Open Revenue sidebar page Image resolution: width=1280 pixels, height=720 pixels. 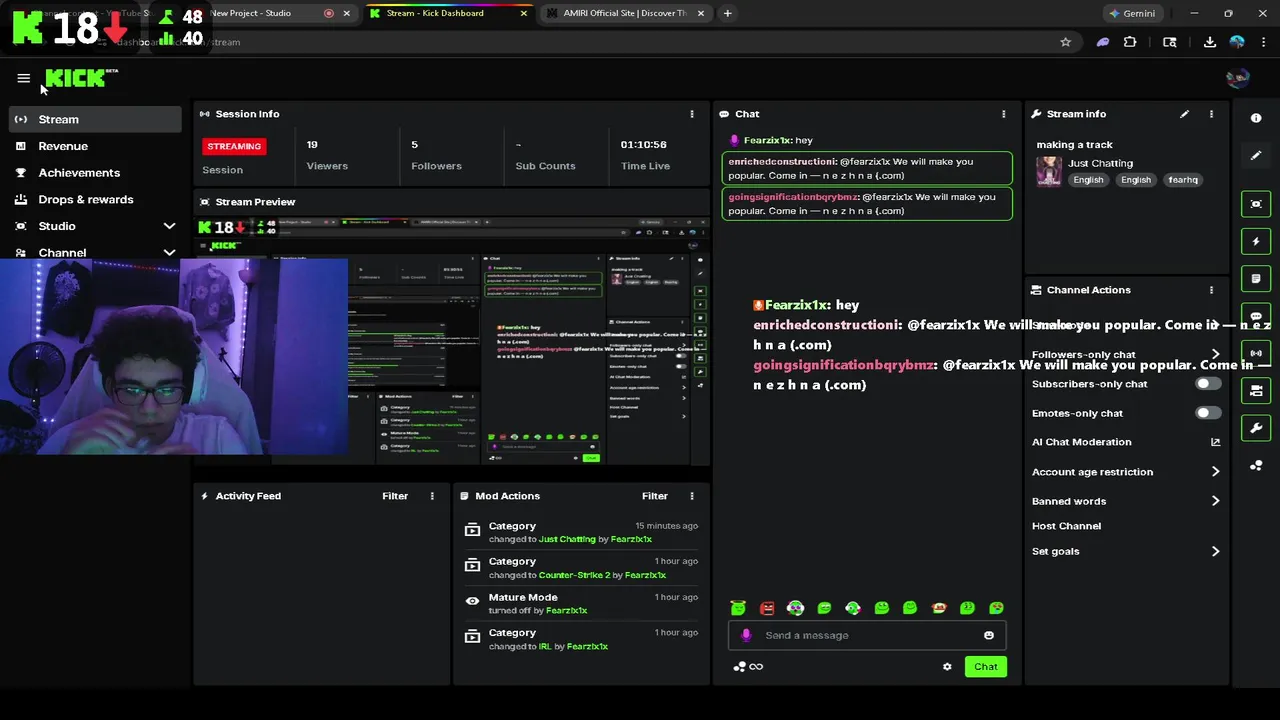point(95,146)
